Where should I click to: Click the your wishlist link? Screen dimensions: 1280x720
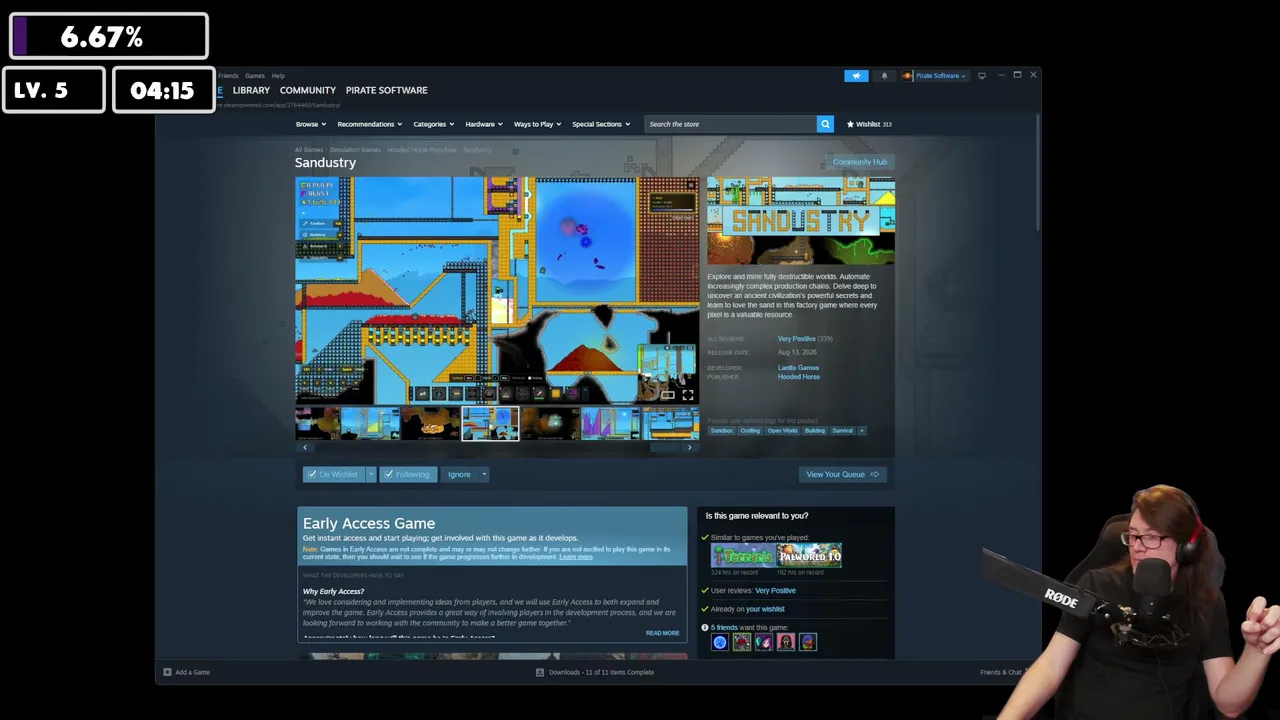(x=765, y=609)
